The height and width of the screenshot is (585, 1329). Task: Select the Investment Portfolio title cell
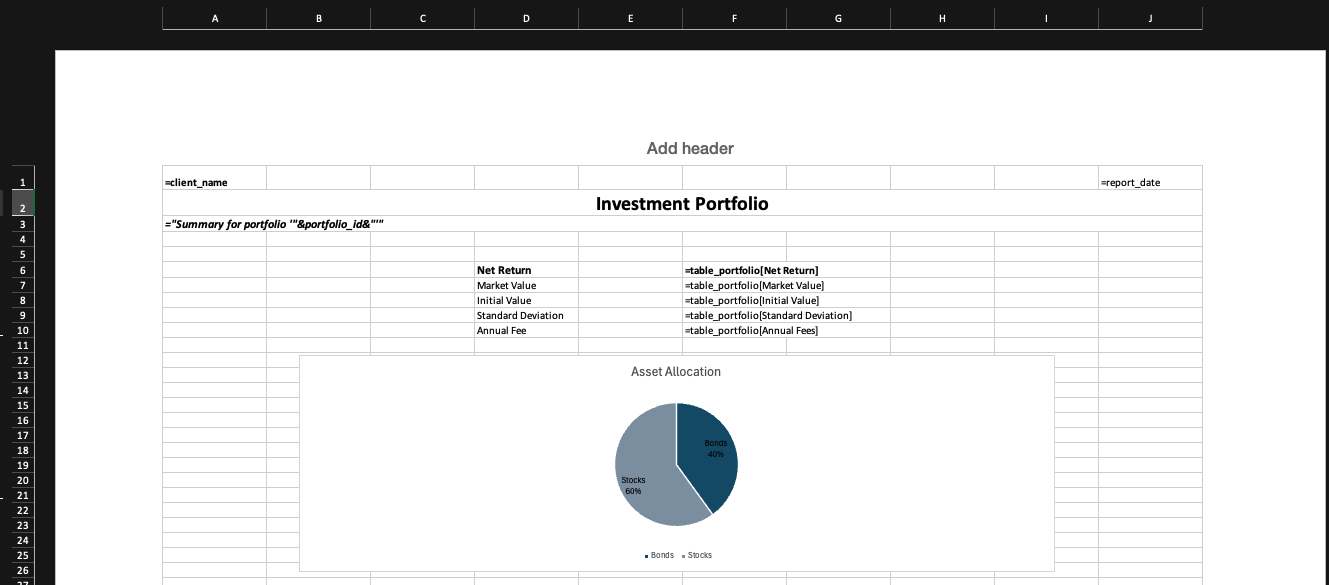681,204
